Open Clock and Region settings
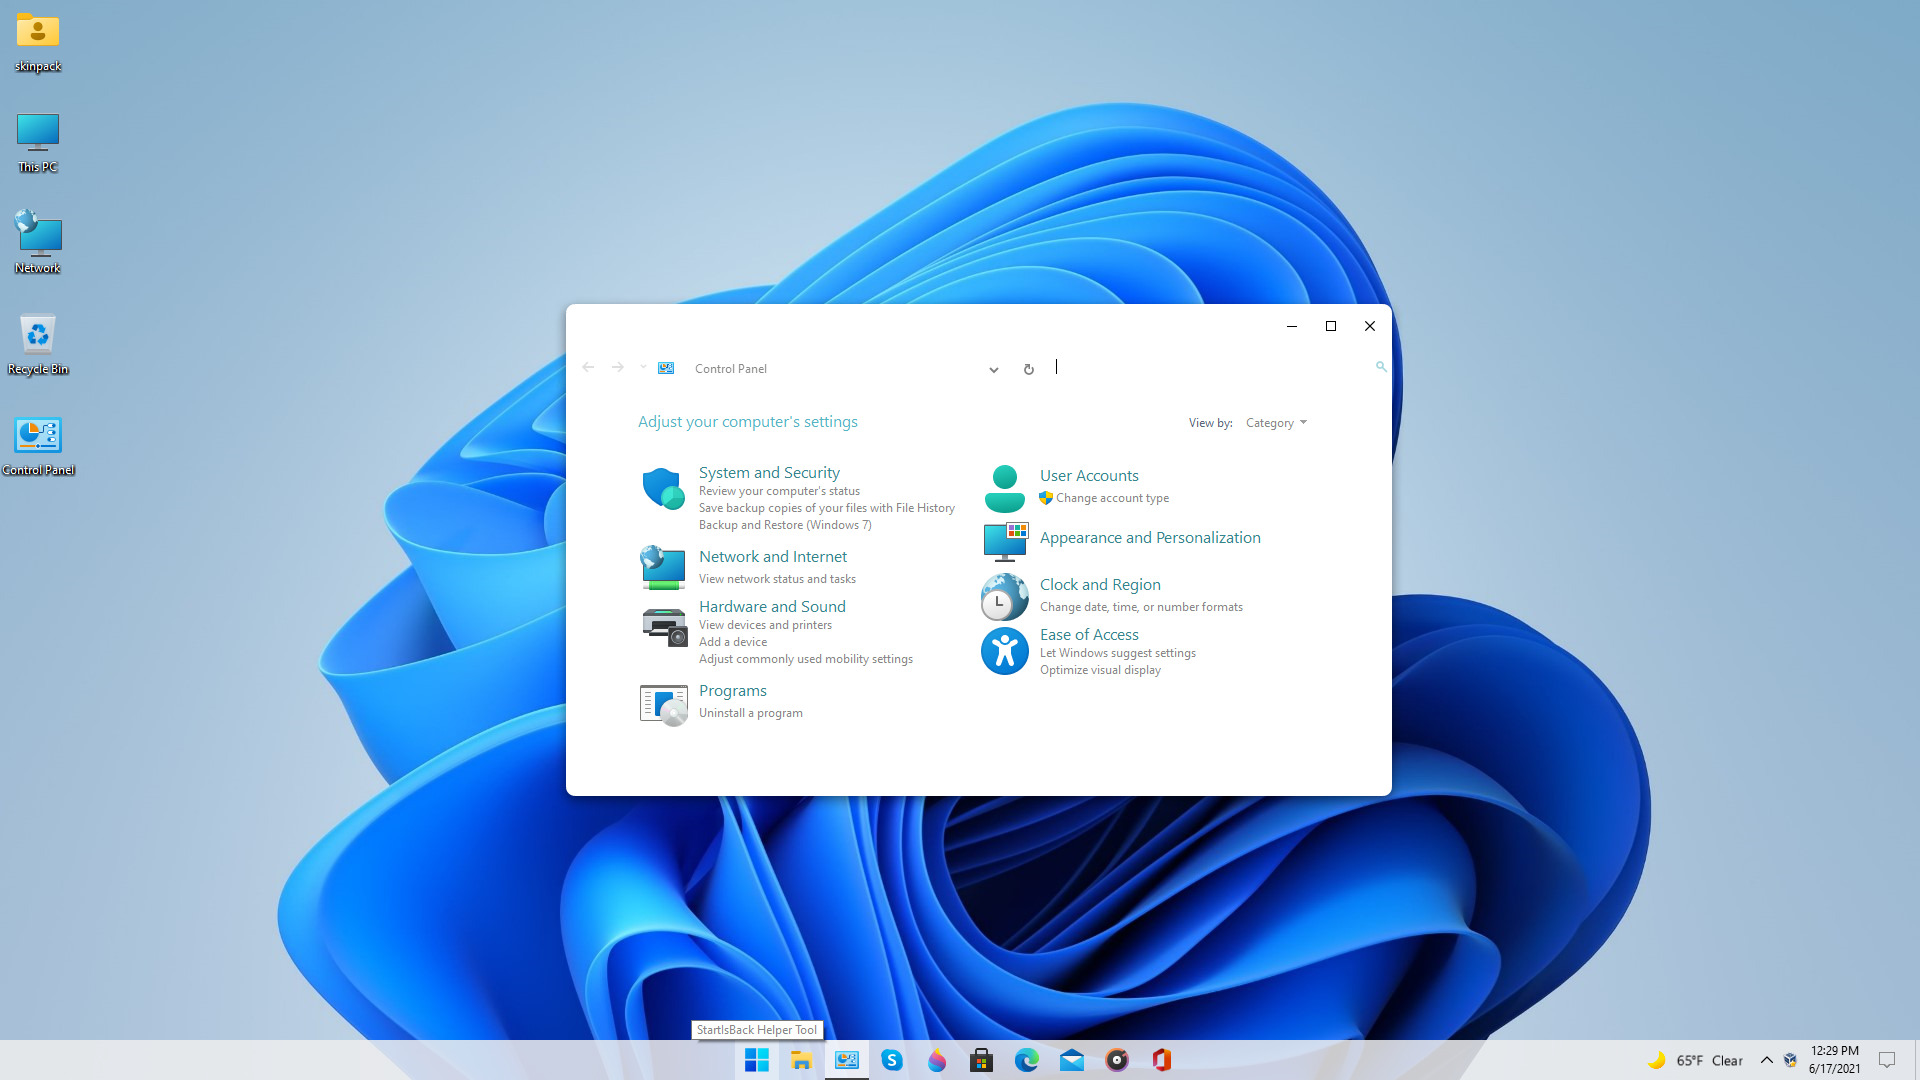1920x1080 pixels. tap(1100, 583)
